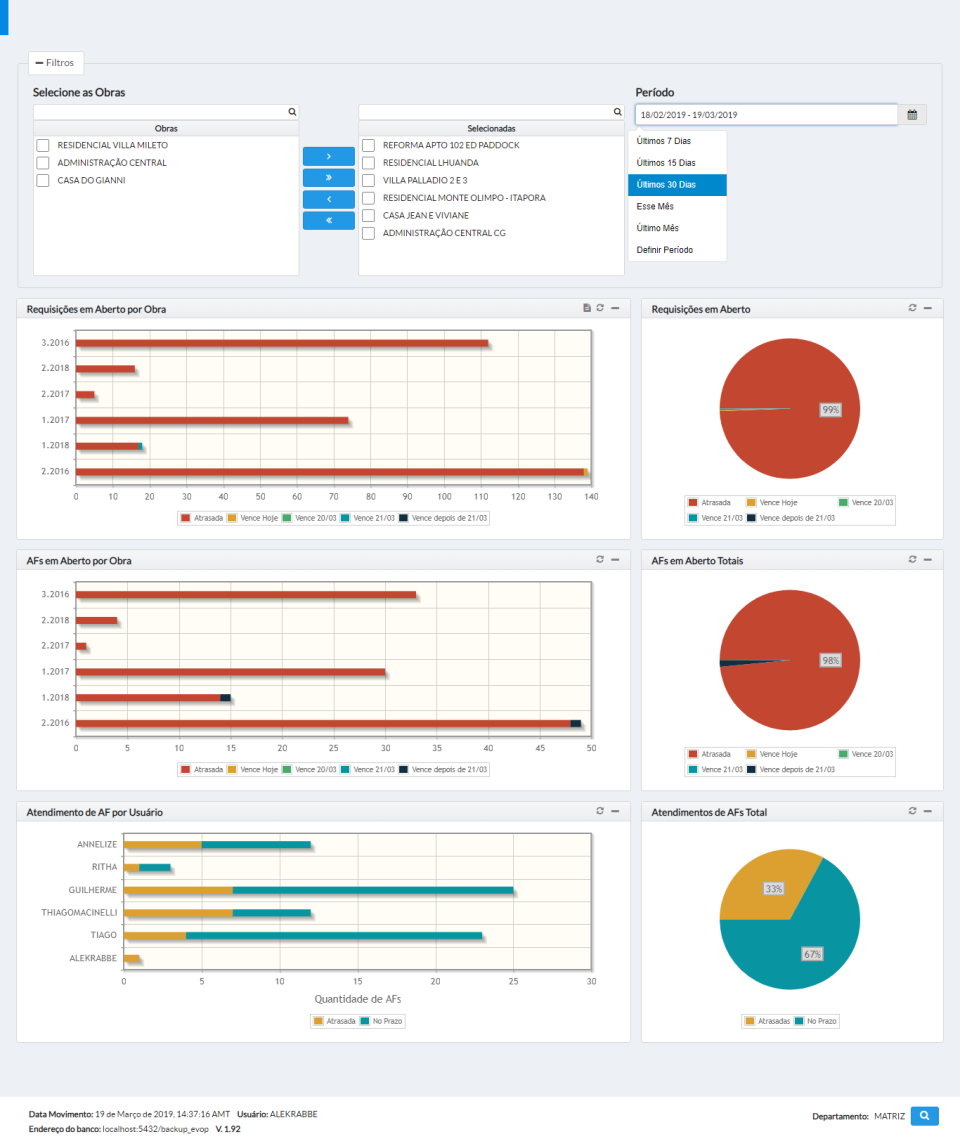Select Últimos 7 Dias in the period list
960x1146 pixels.
click(x=665, y=140)
